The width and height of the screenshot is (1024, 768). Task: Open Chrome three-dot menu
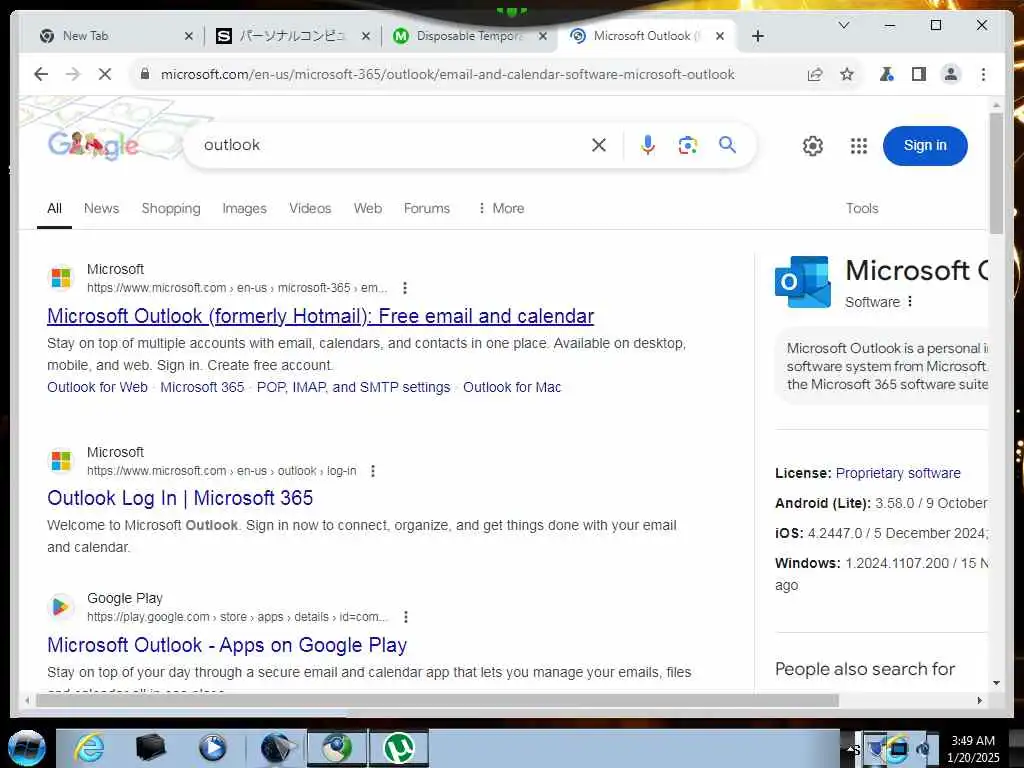(x=984, y=74)
